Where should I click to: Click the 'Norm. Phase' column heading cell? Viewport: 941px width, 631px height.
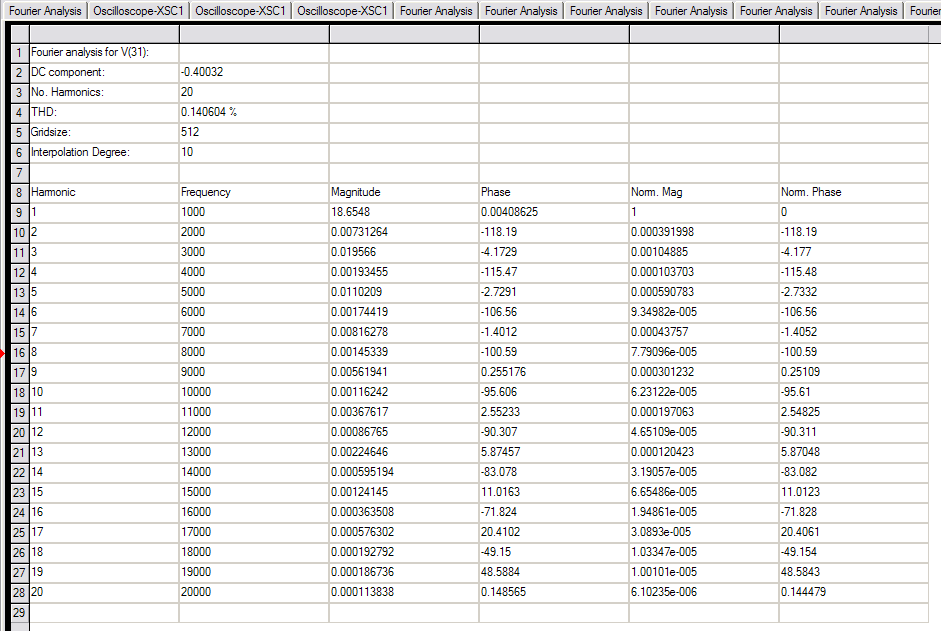pos(854,192)
